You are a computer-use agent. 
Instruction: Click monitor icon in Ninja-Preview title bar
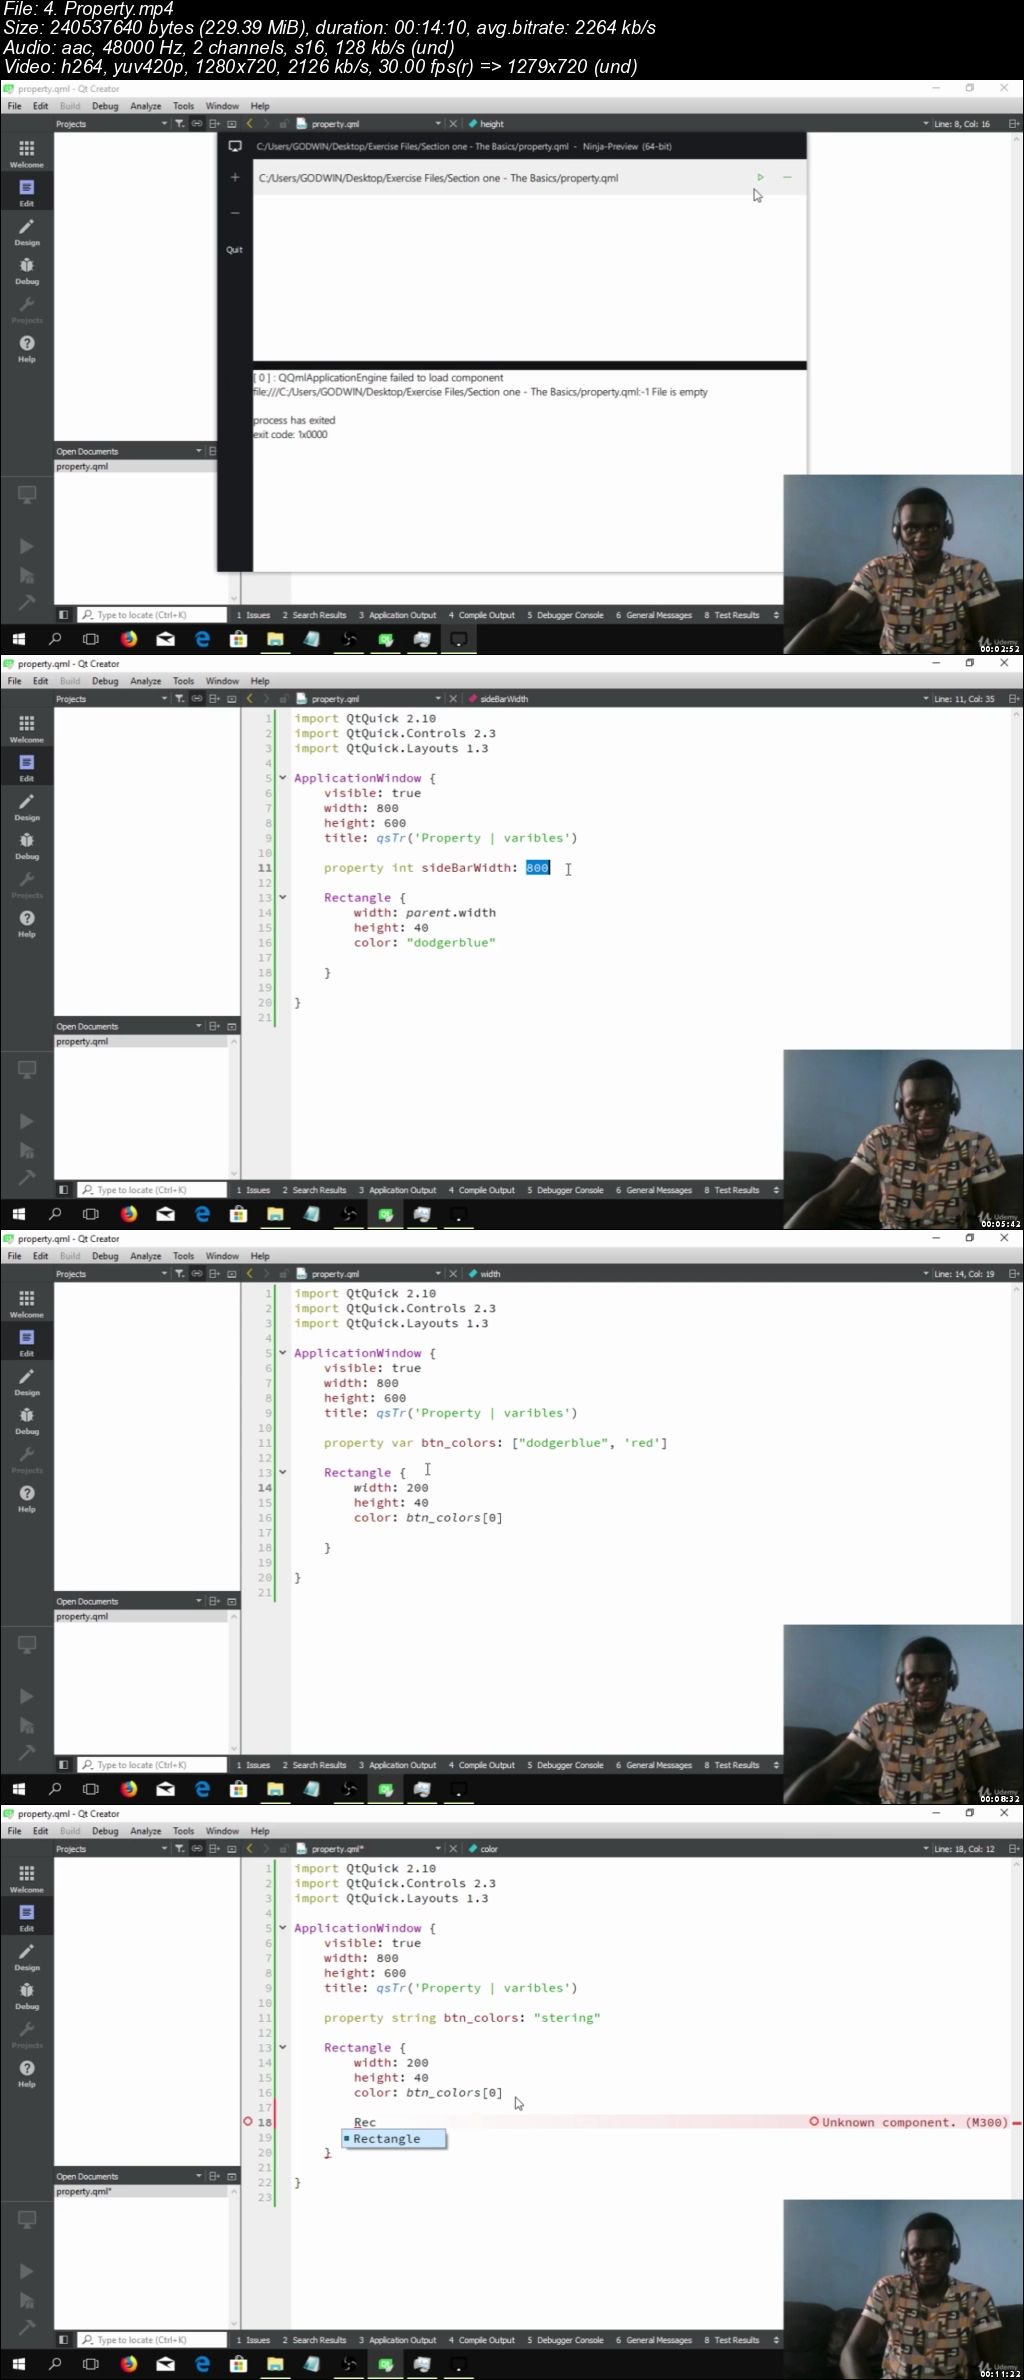[235, 146]
